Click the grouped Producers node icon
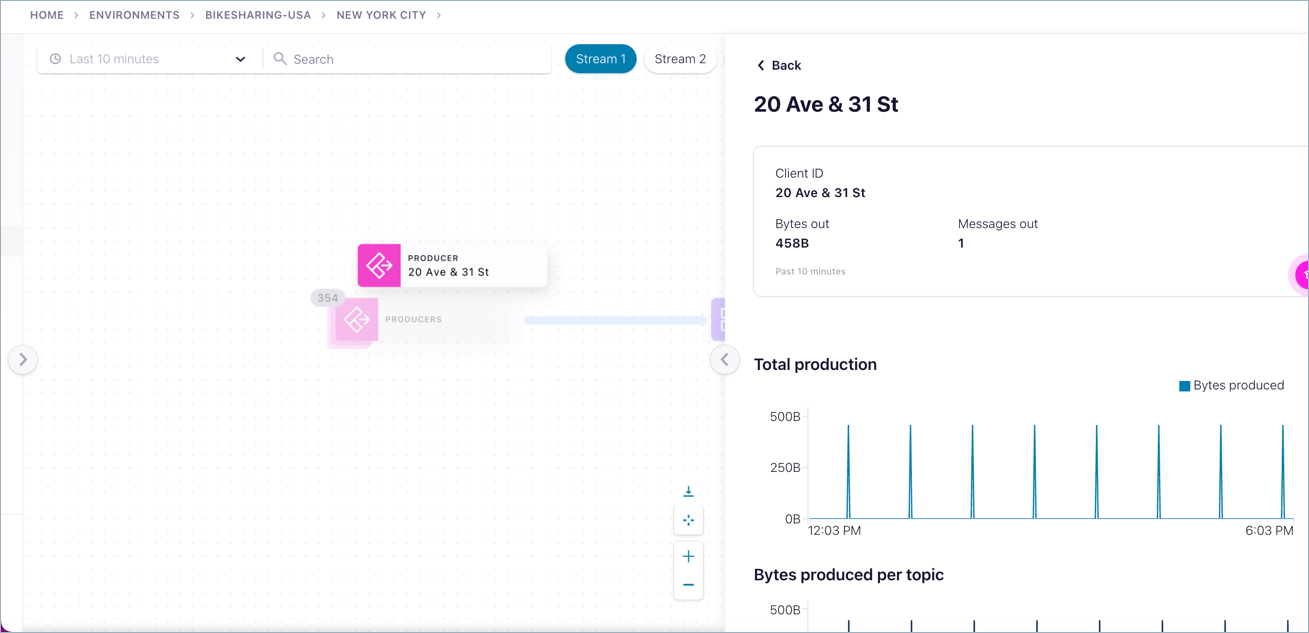The image size is (1309, 633). pos(356,320)
